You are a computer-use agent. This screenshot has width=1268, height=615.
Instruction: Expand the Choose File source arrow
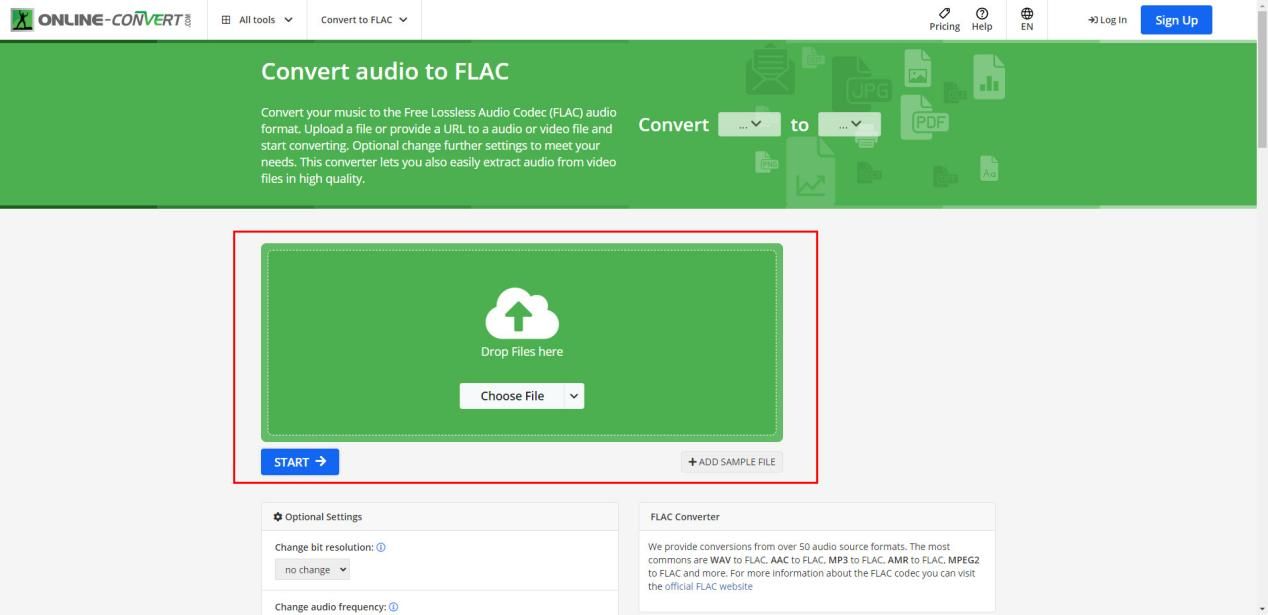pos(574,396)
